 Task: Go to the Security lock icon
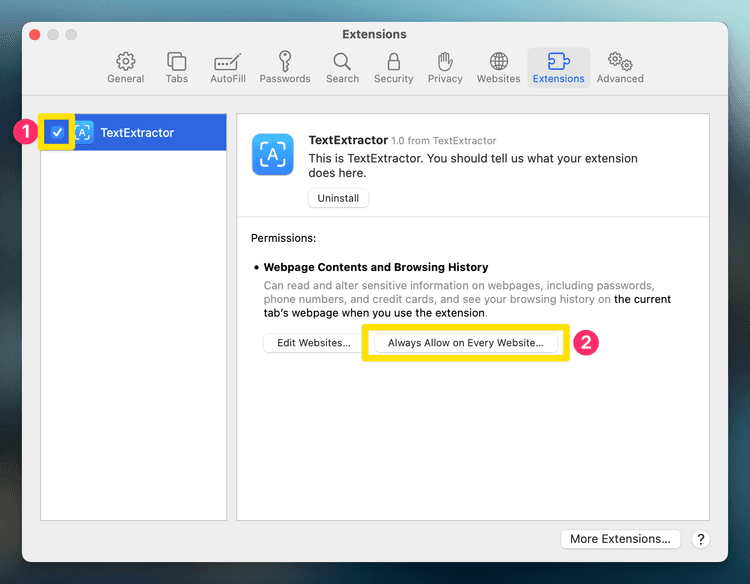[394, 62]
